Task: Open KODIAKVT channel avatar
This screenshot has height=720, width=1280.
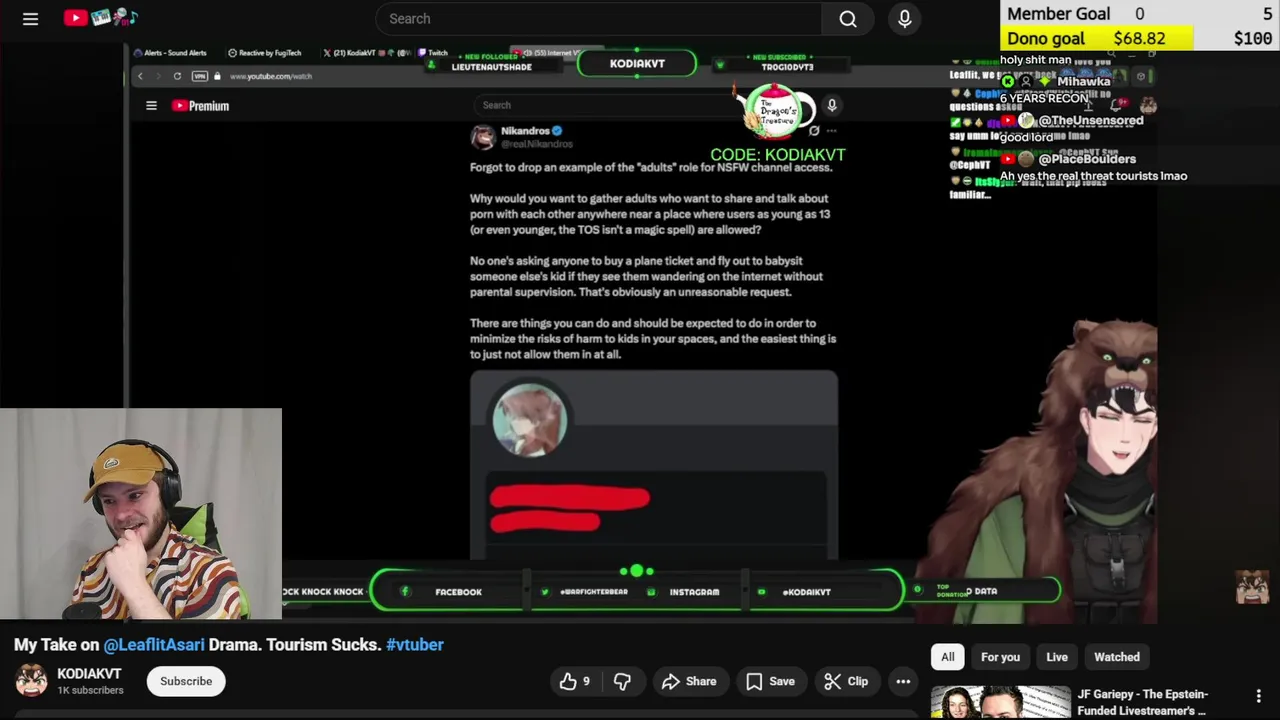Action: pos(31,680)
